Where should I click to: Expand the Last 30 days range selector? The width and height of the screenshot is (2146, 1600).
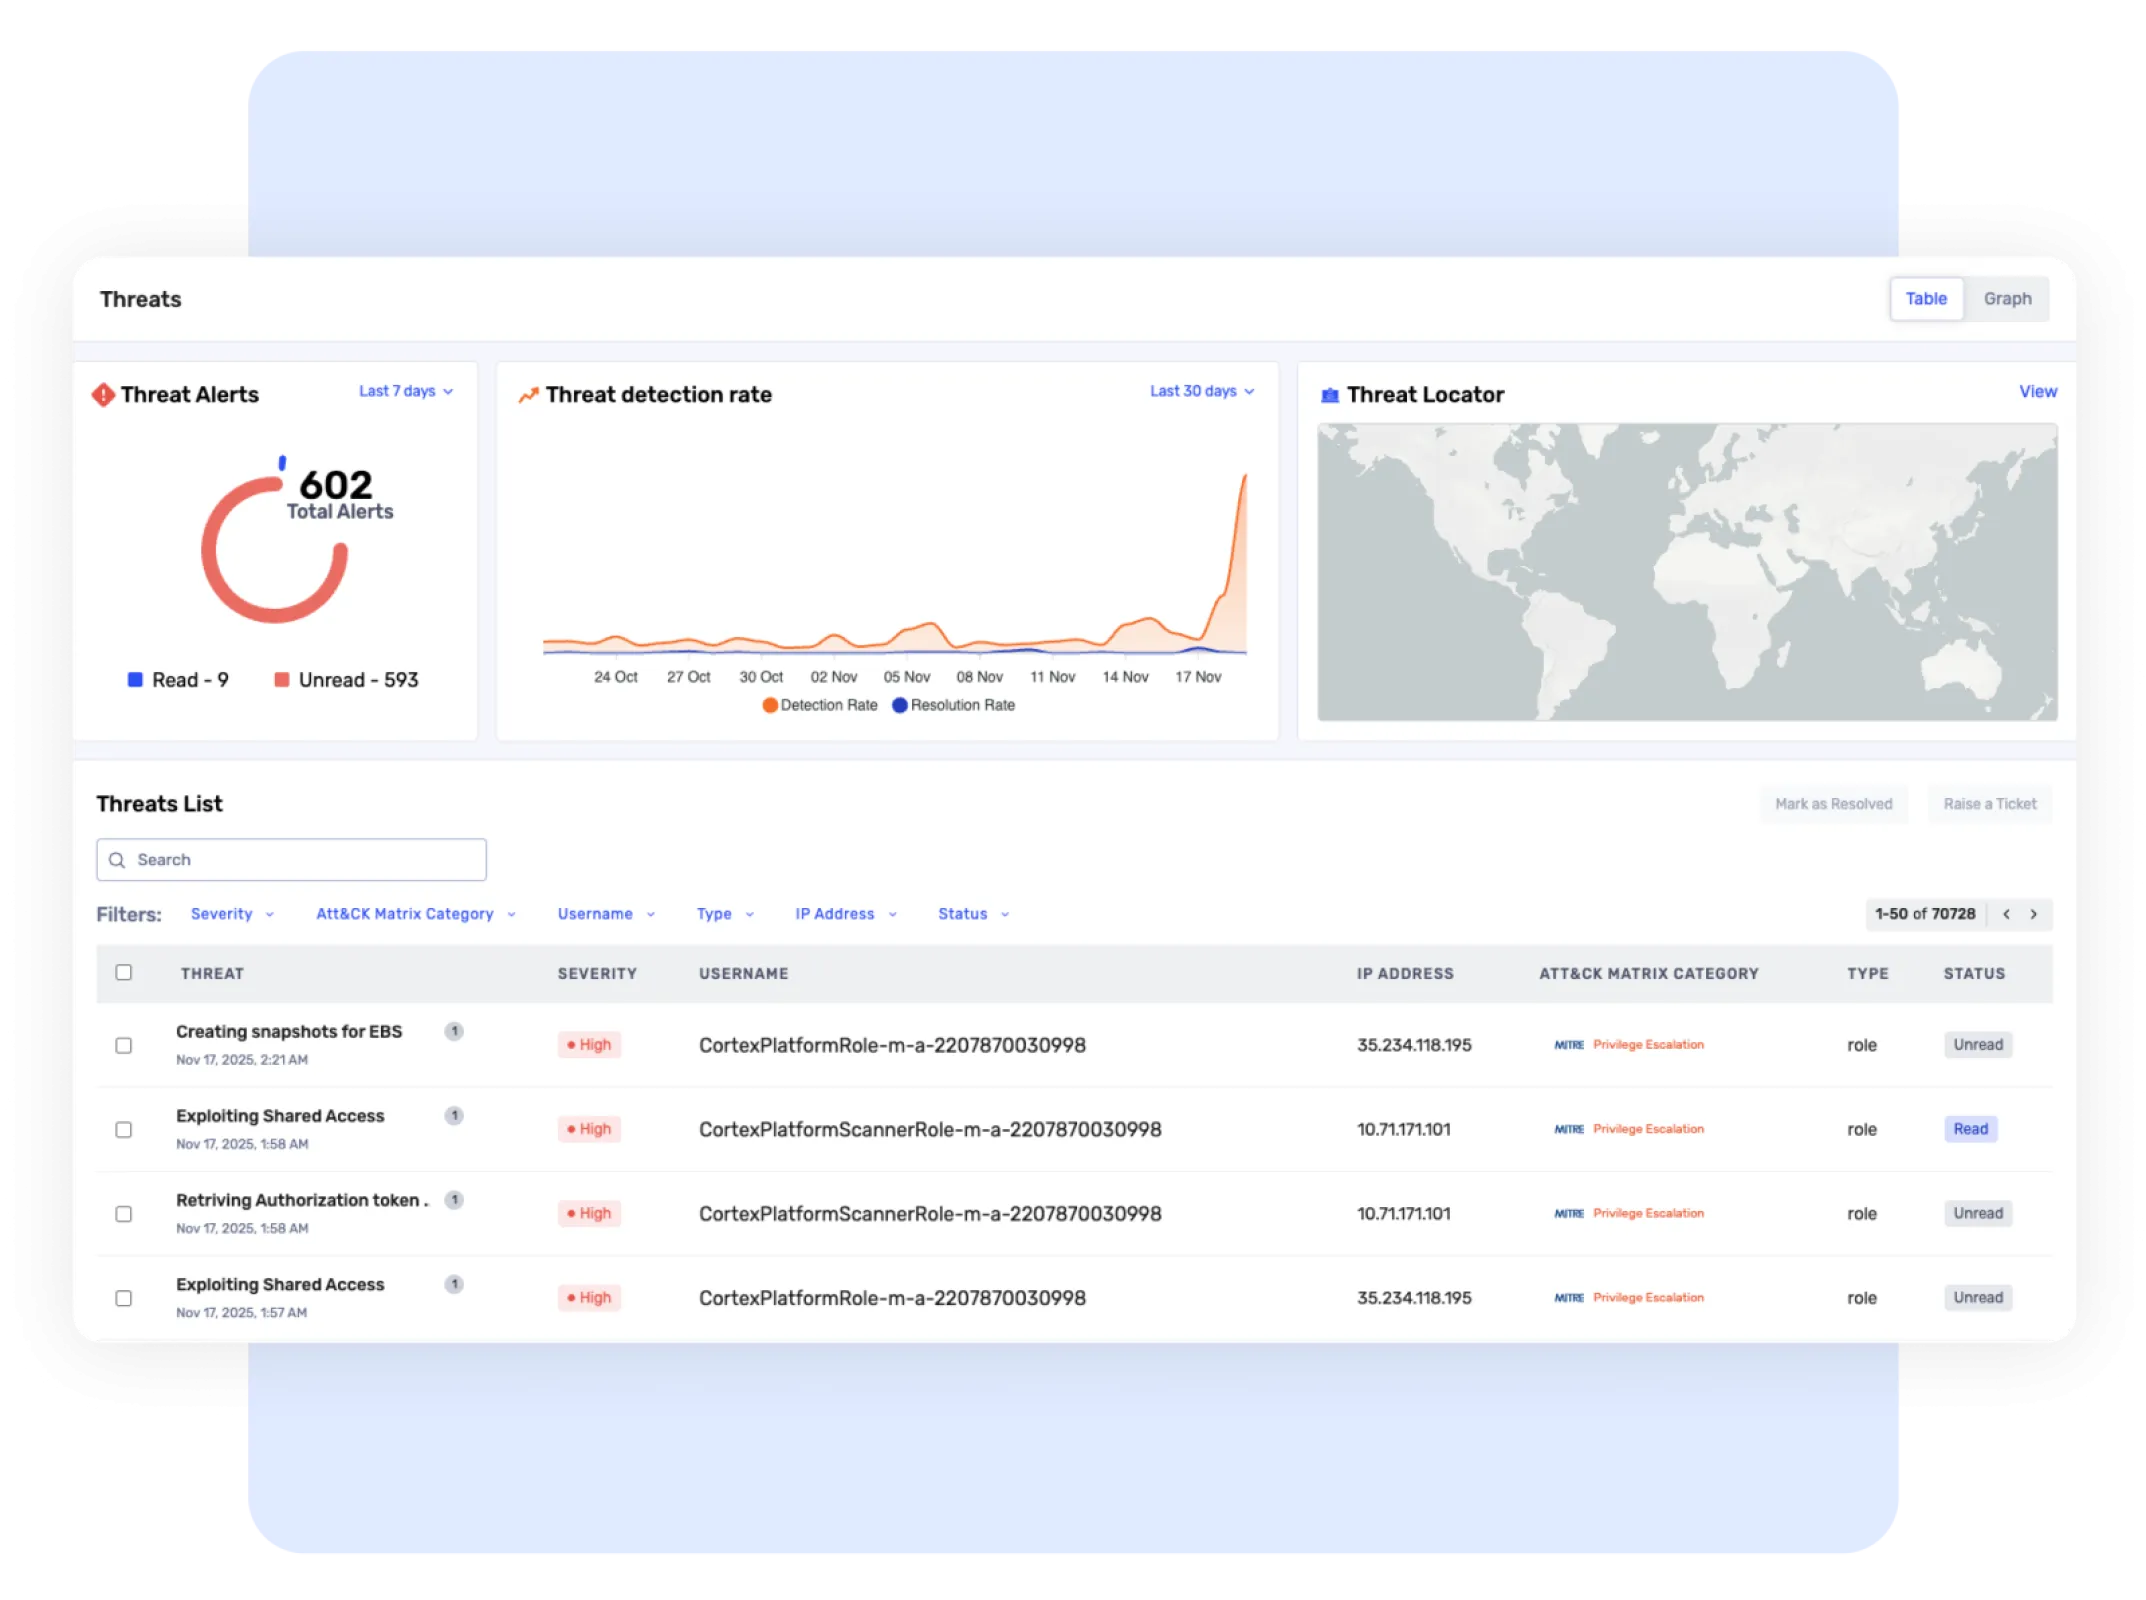pos(1201,391)
